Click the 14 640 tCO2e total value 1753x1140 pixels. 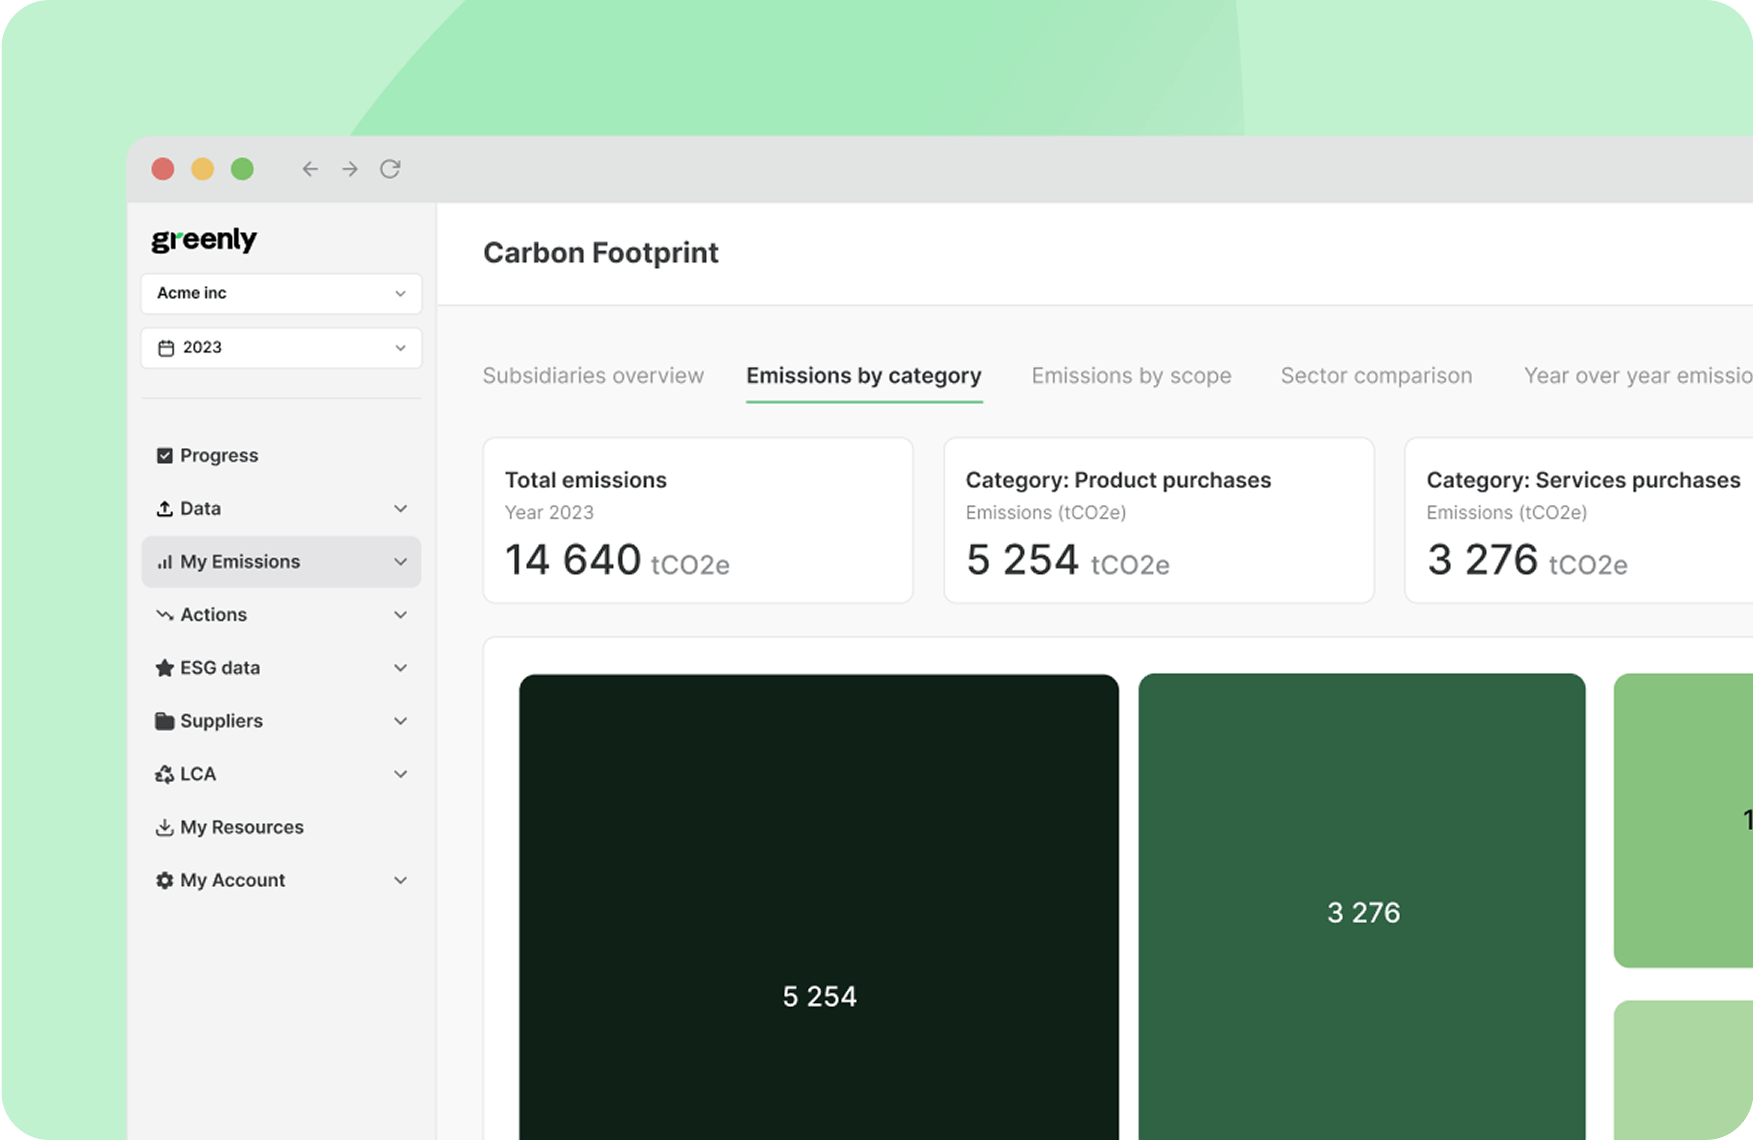(x=617, y=561)
